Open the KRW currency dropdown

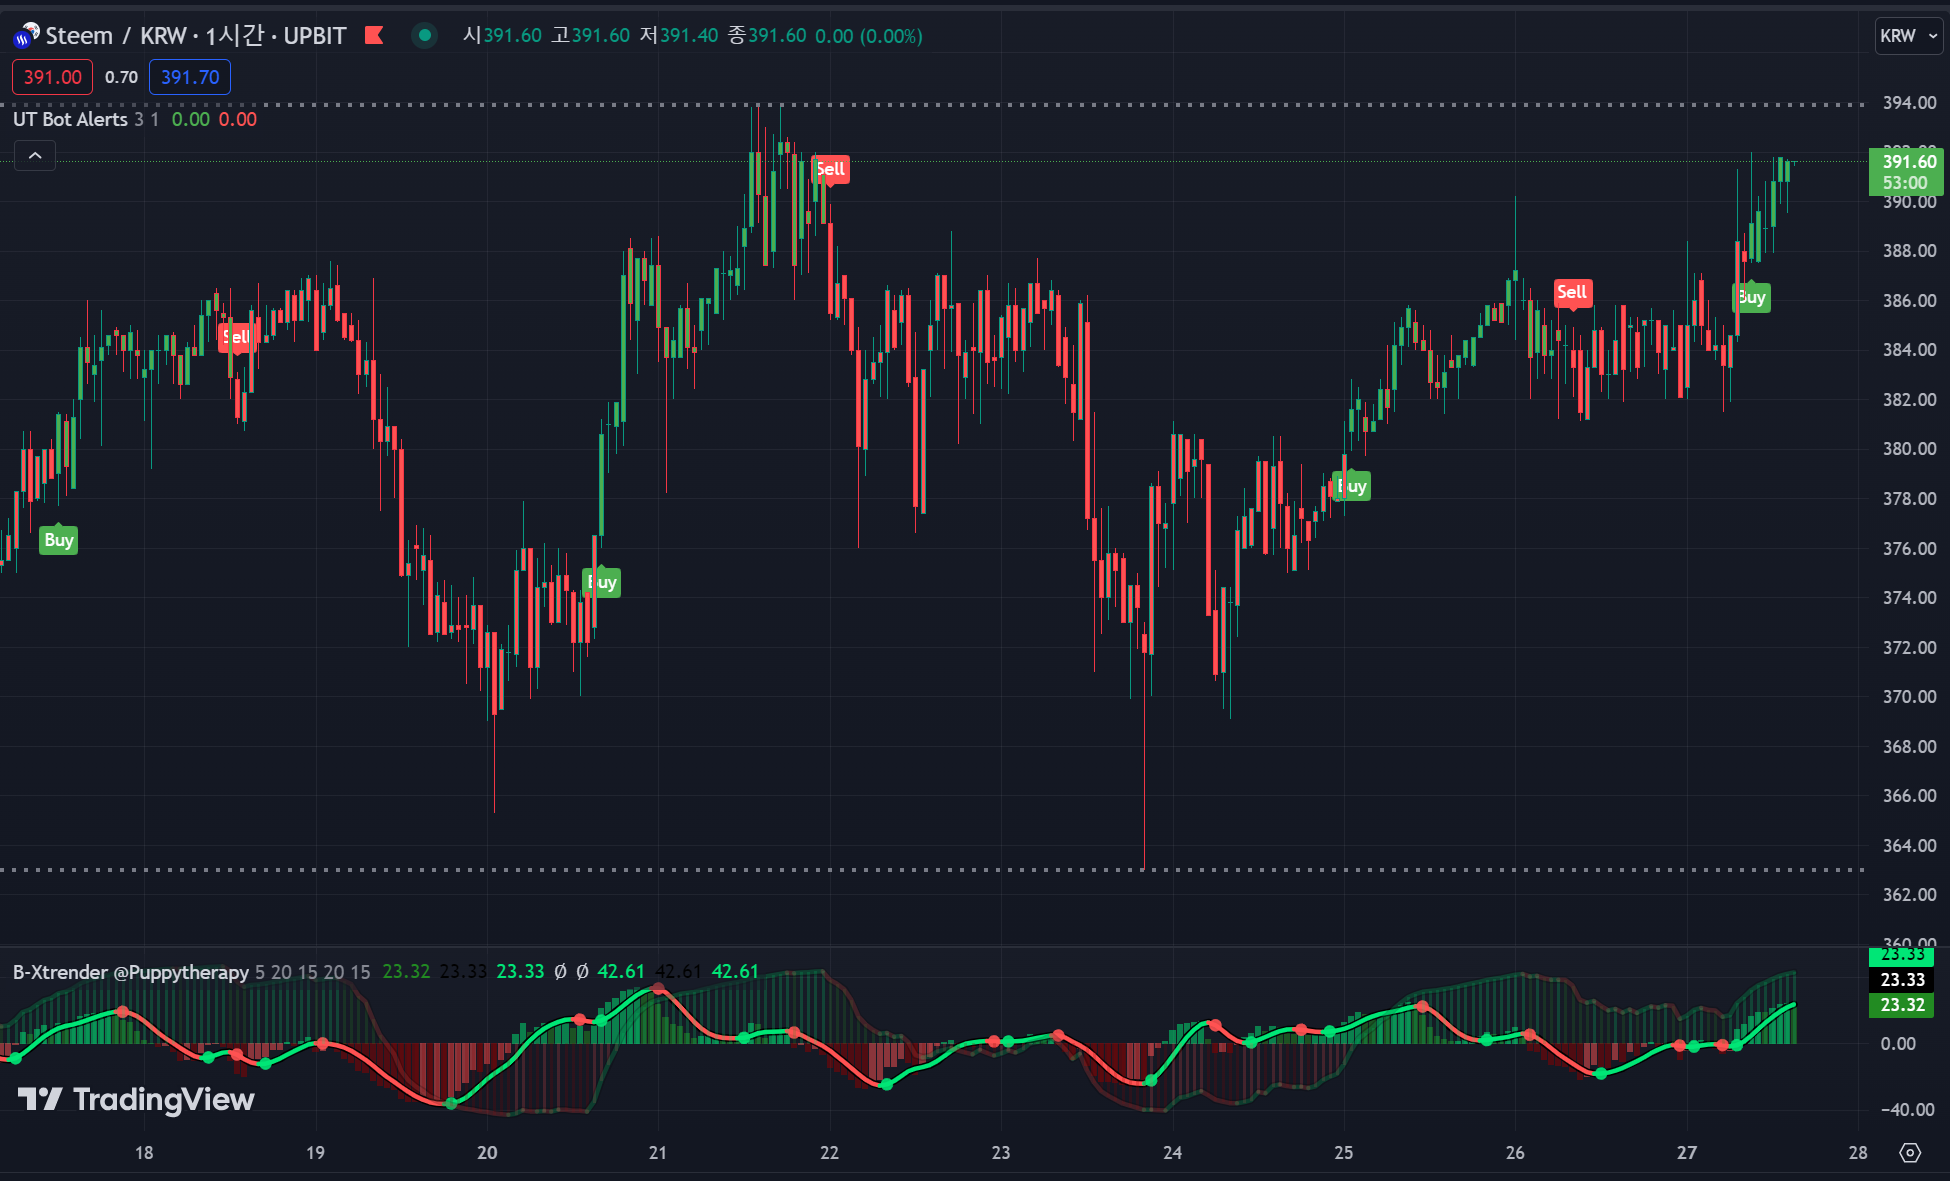click(x=1908, y=36)
